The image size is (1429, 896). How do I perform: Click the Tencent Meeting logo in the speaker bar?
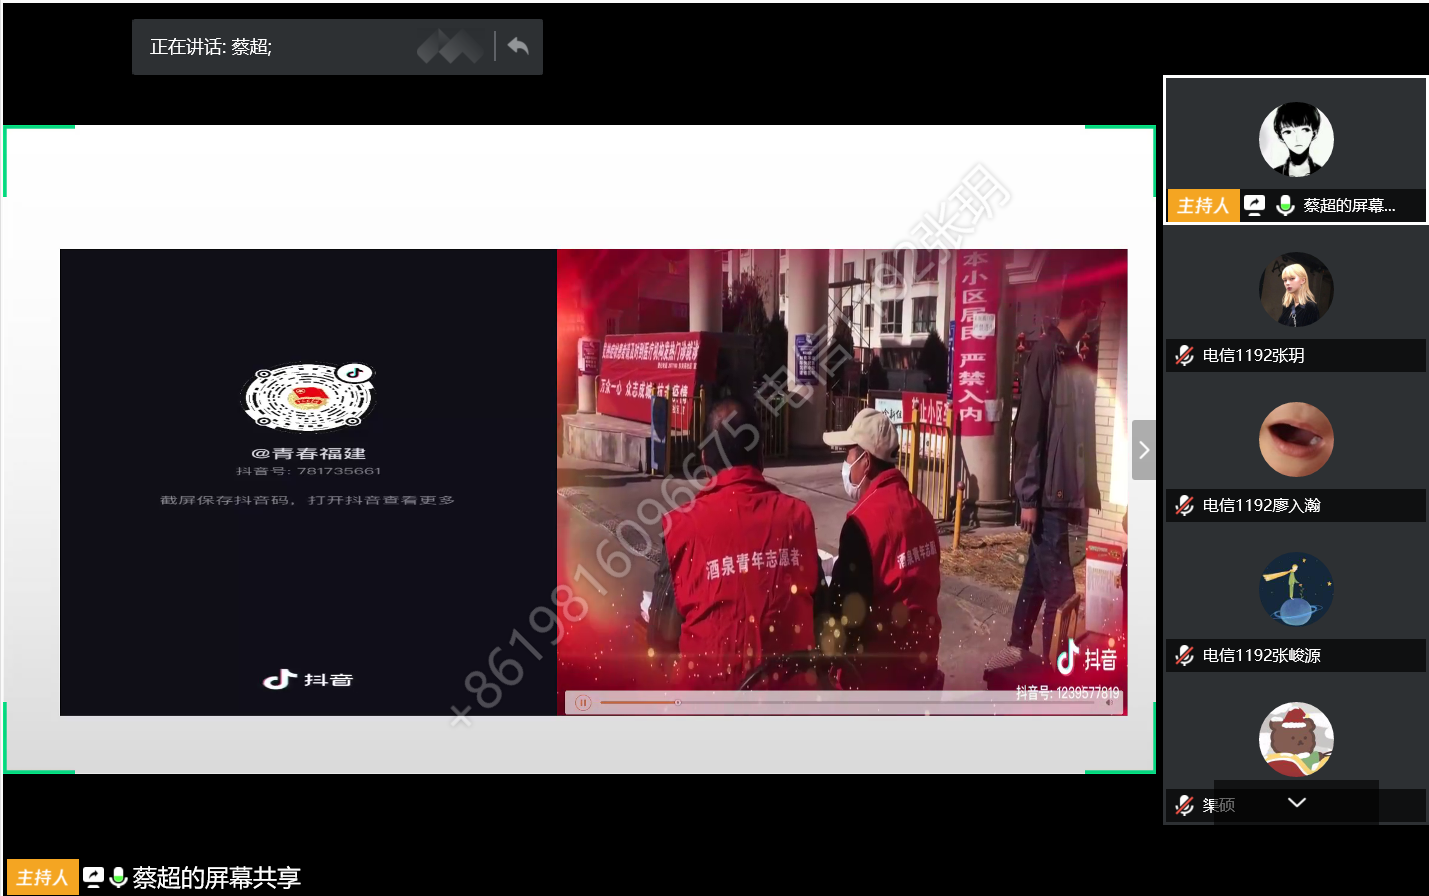point(449,46)
